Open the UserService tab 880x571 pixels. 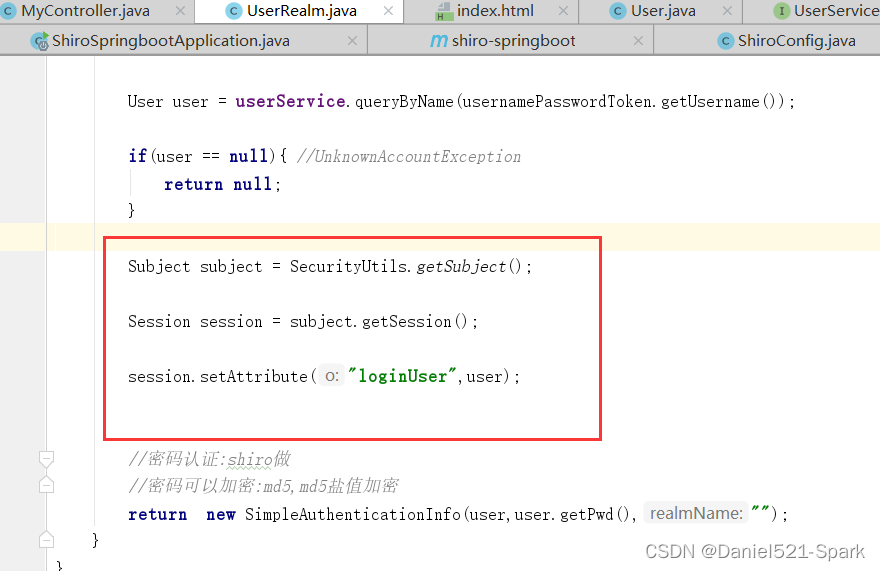click(x=812, y=11)
